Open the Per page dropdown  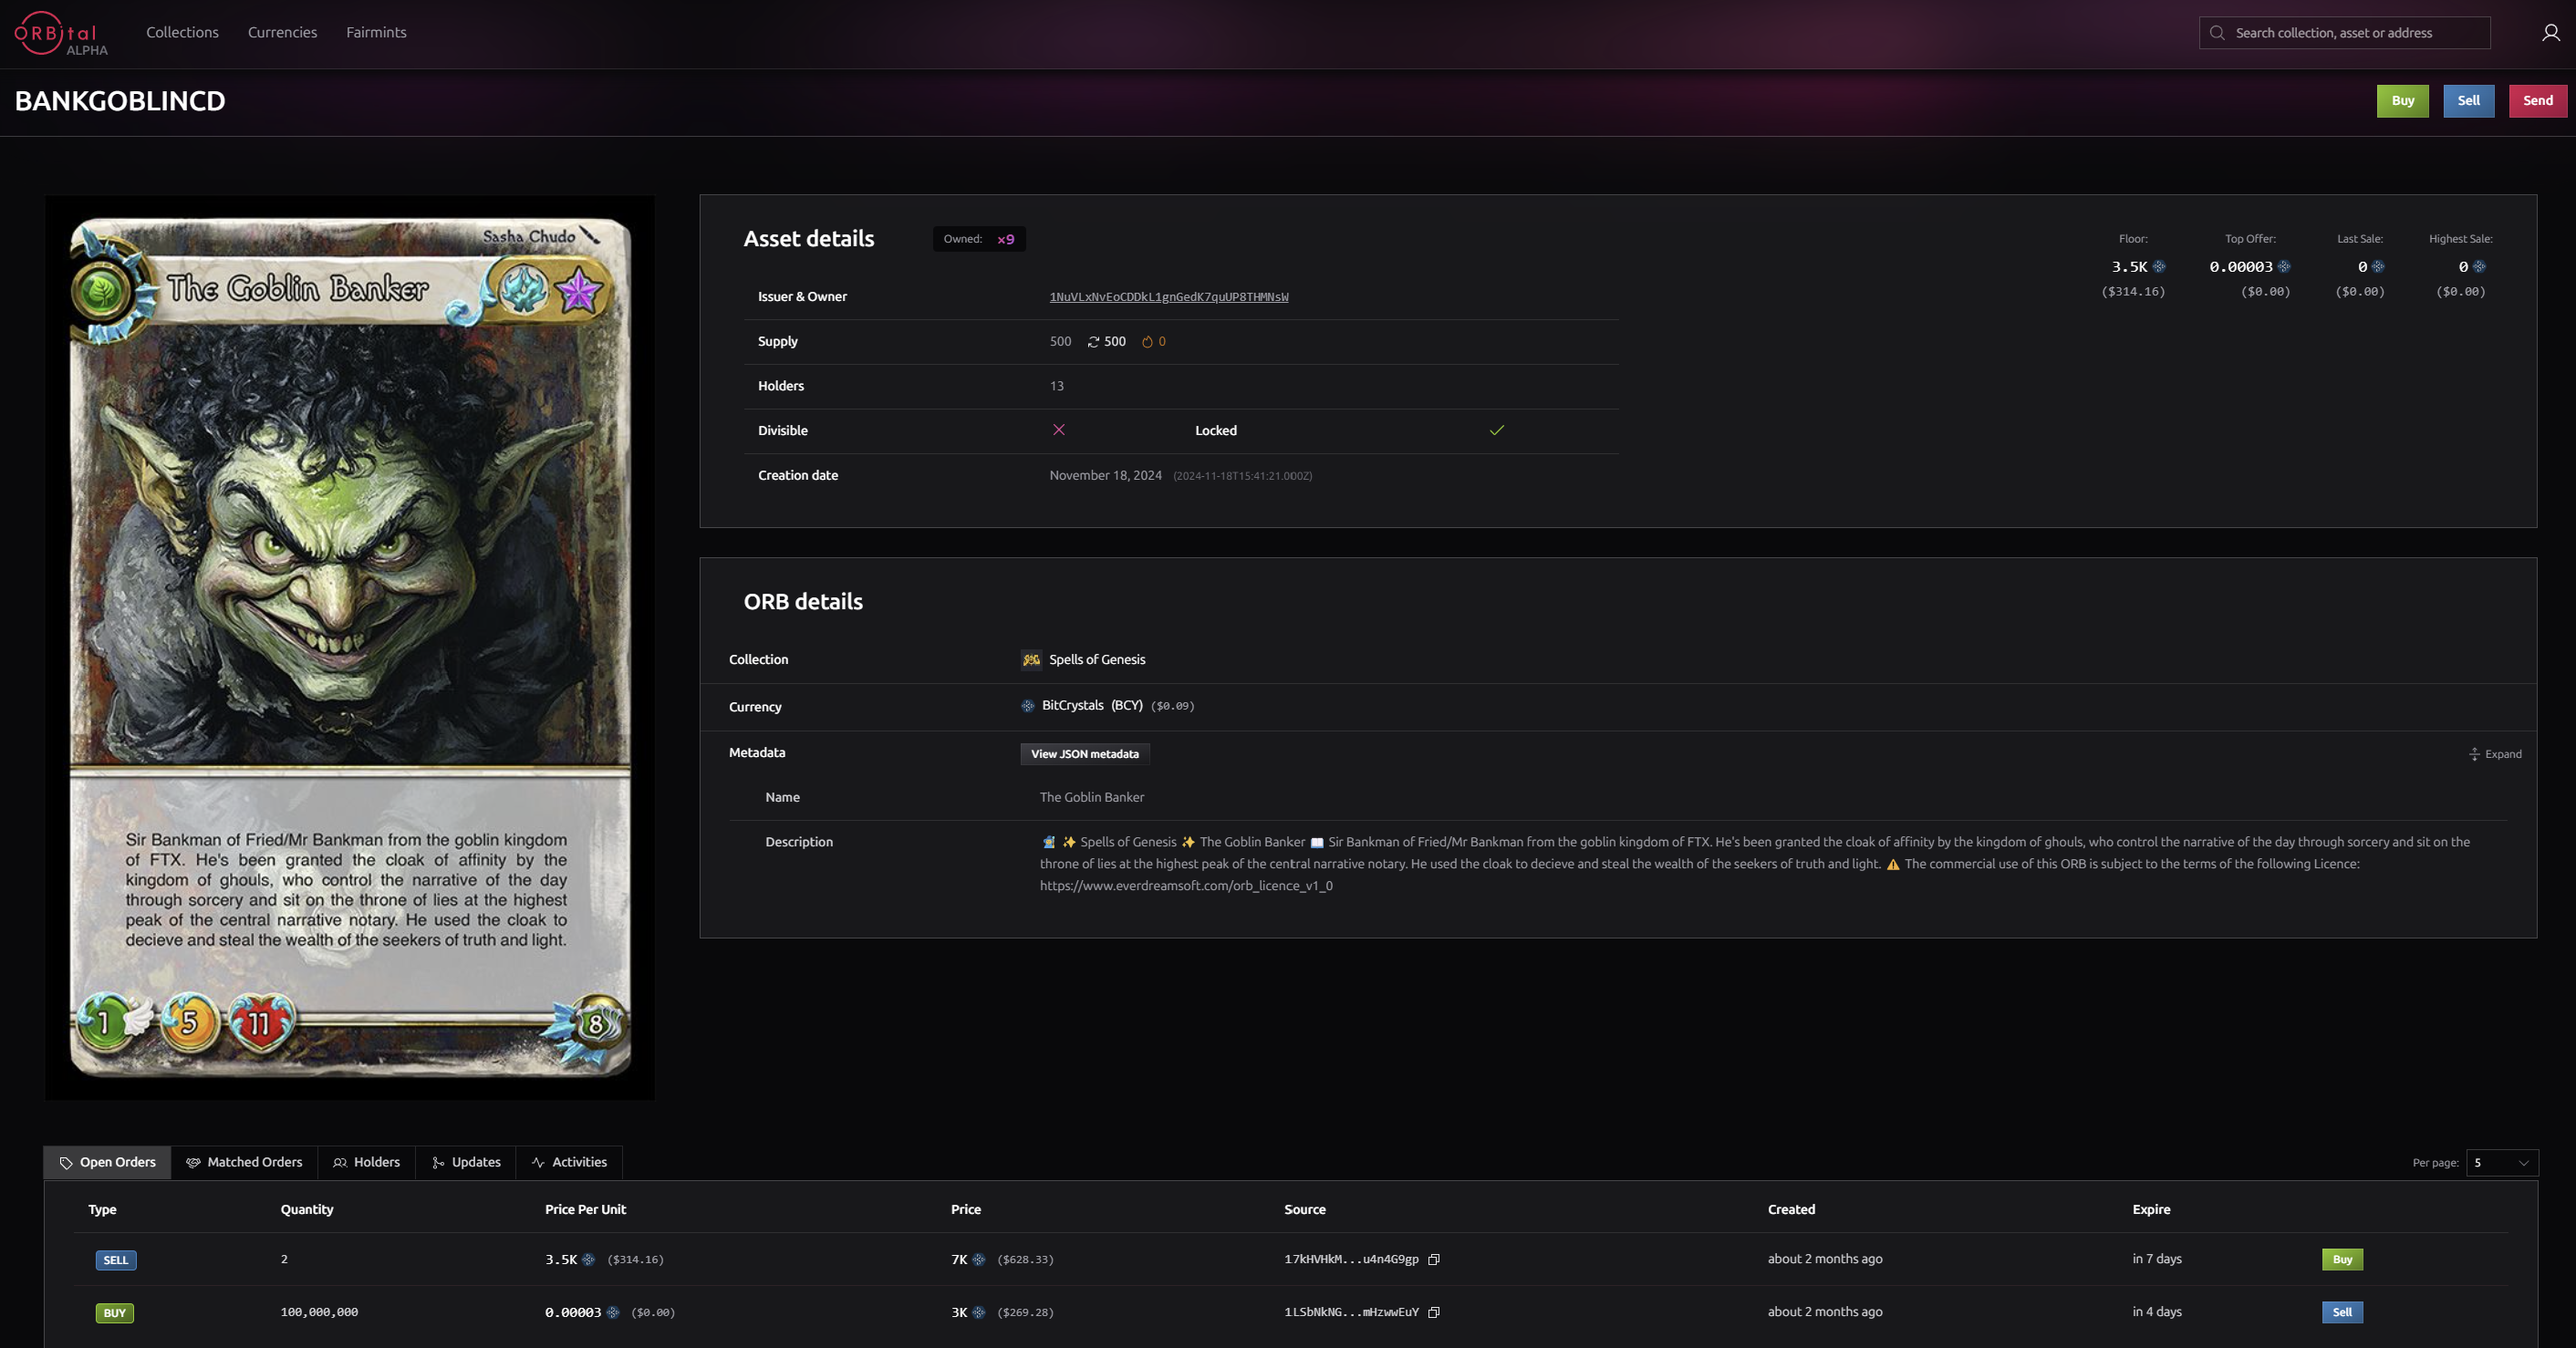pyautogui.click(x=2502, y=1163)
